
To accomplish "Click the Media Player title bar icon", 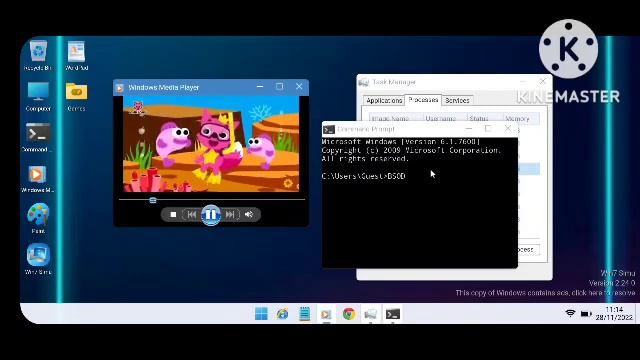I will pyautogui.click(x=120, y=88).
